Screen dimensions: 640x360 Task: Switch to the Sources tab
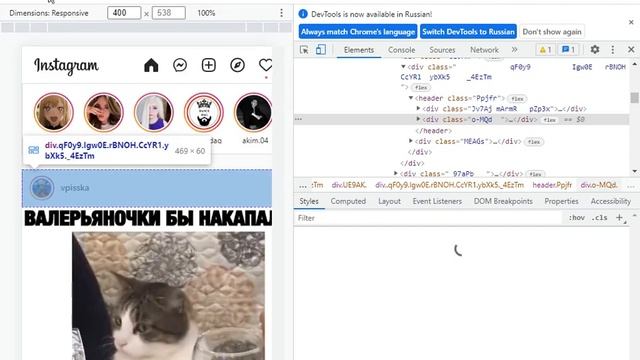442,50
